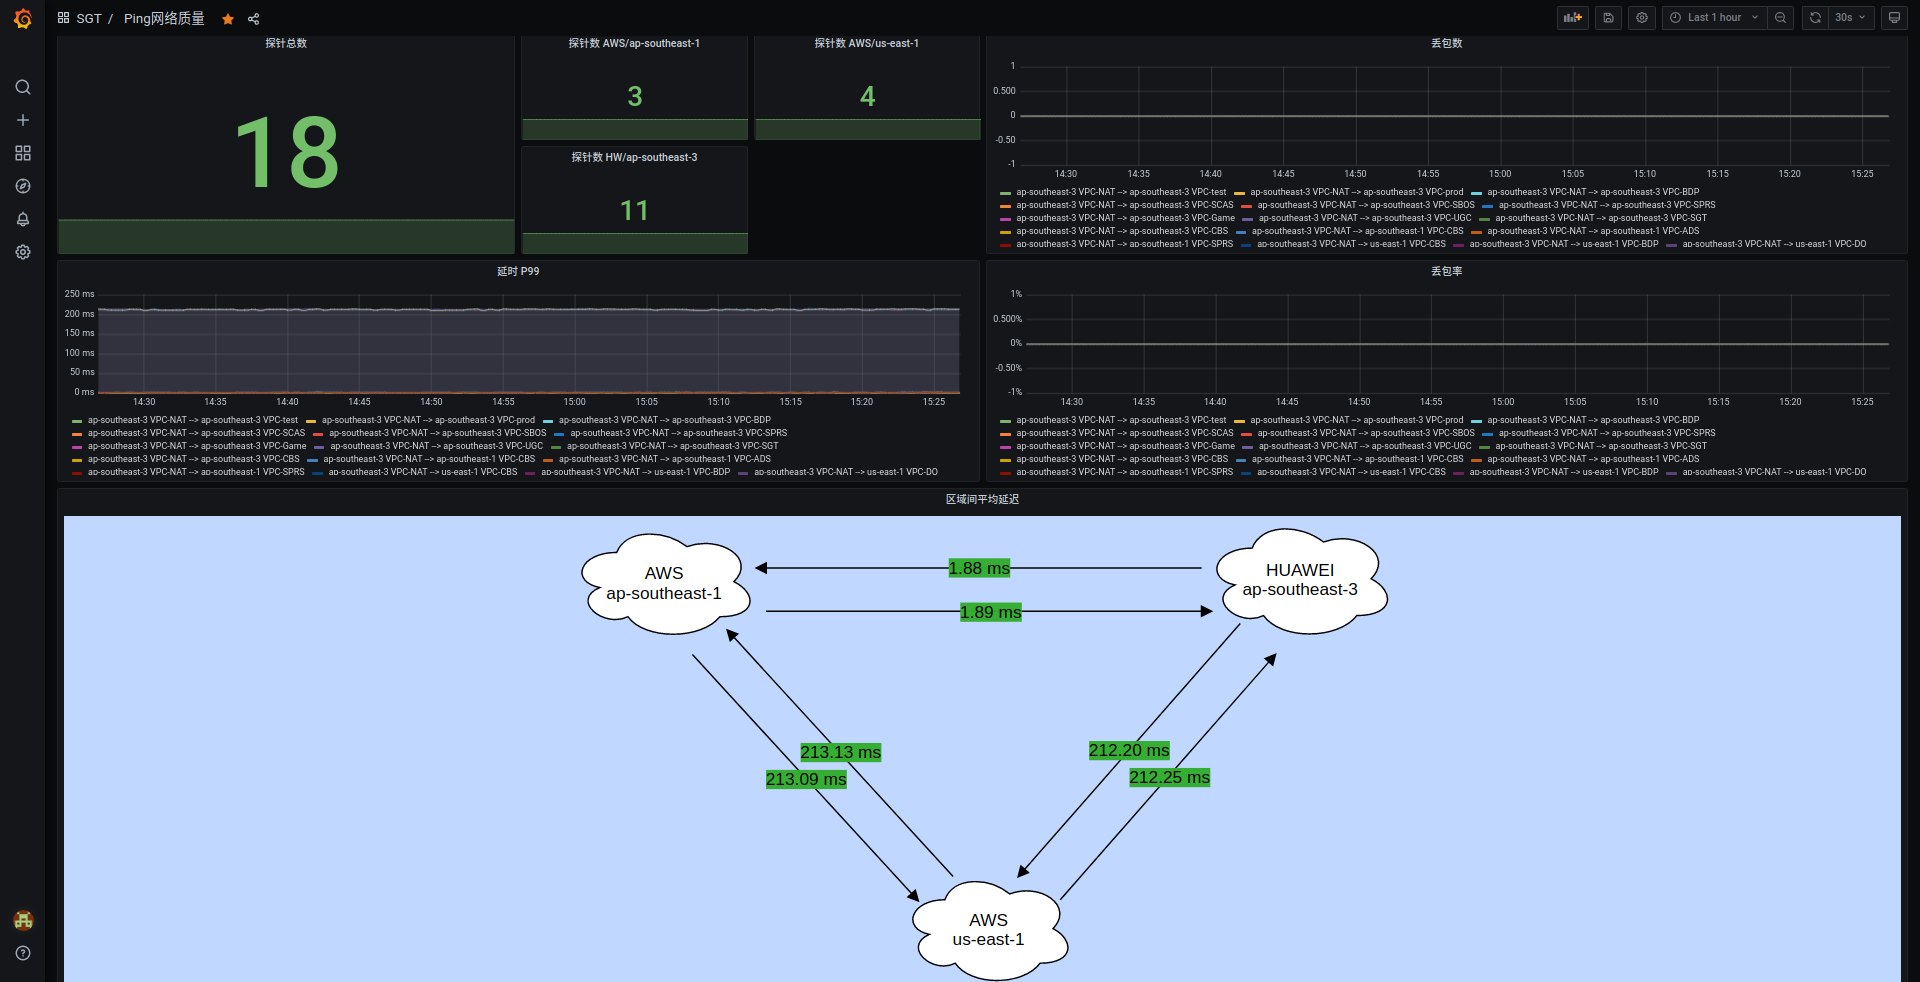Open dashboard settings with the gear button
Screen dimensions: 1920x982
[1641, 17]
